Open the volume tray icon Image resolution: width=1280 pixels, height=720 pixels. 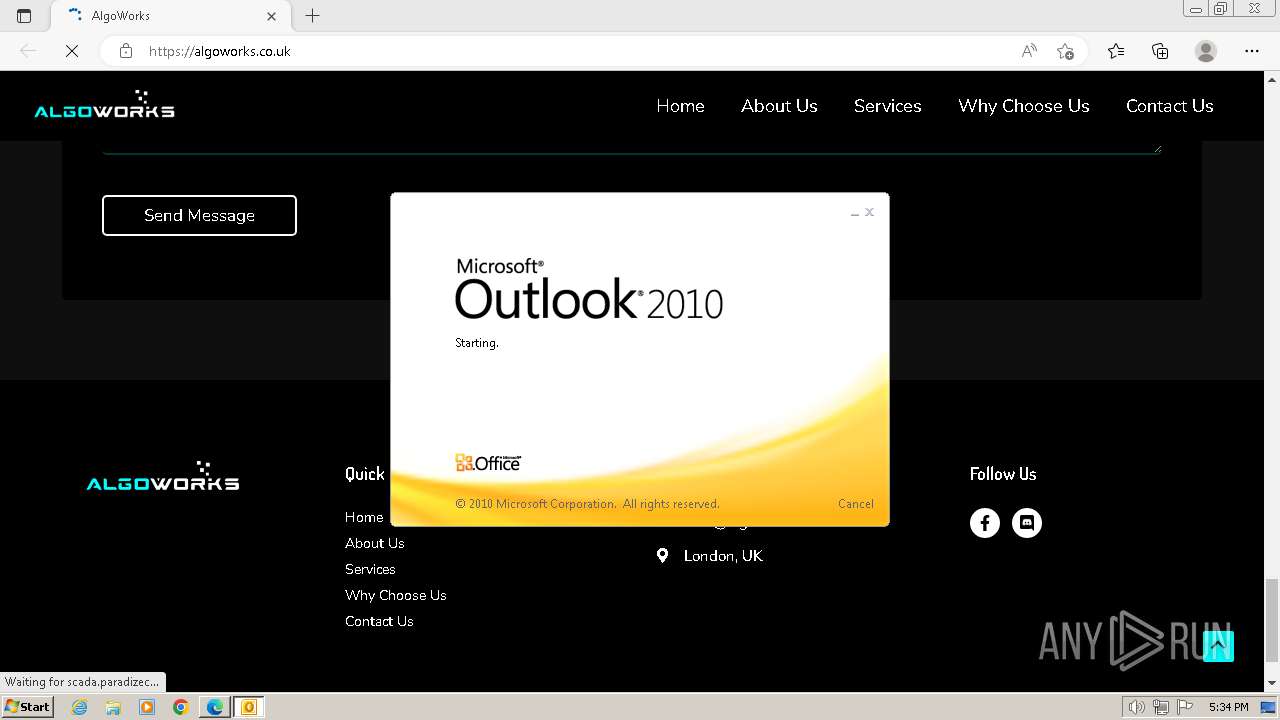pos(1137,707)
